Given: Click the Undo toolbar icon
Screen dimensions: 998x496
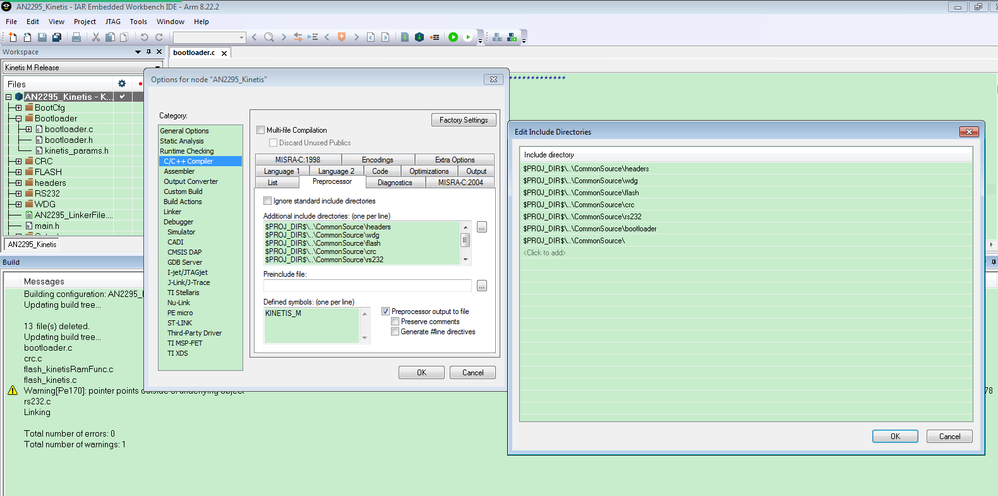Looking at the screenshot, I should click(144, 38).
